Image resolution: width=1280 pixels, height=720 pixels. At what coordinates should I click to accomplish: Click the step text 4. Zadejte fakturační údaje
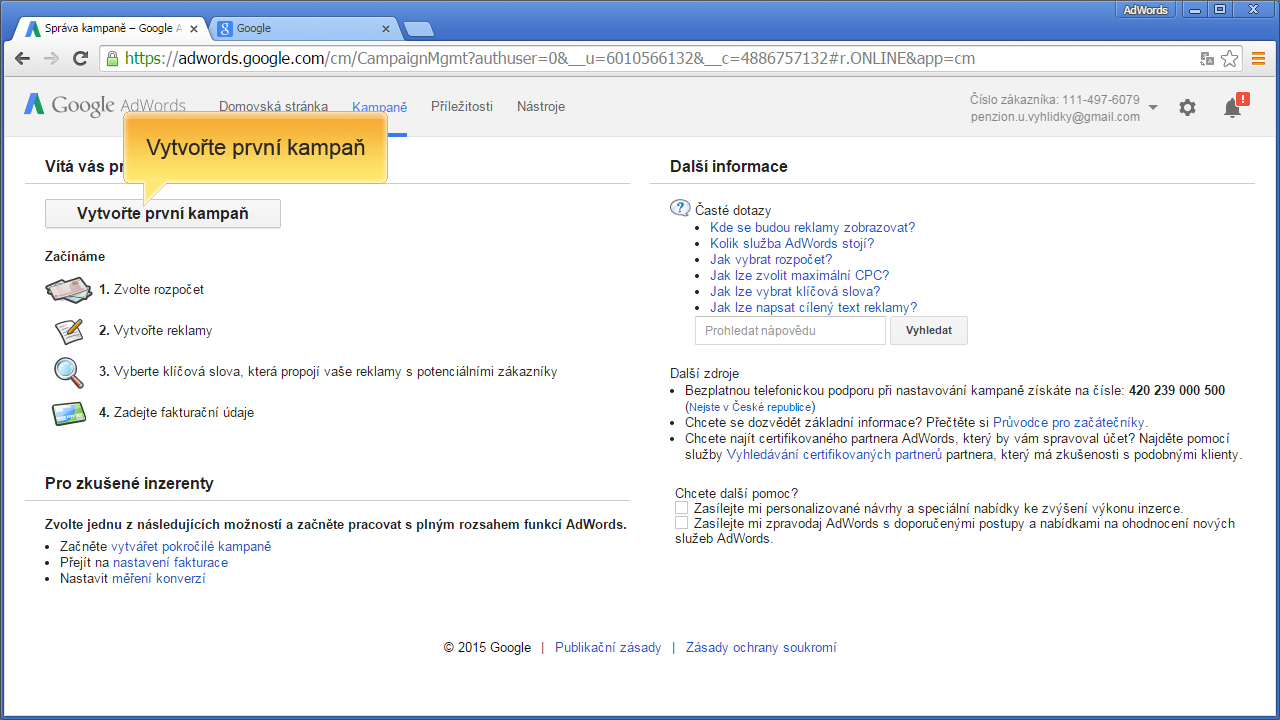pyautogui.click(x=176, y=412)
